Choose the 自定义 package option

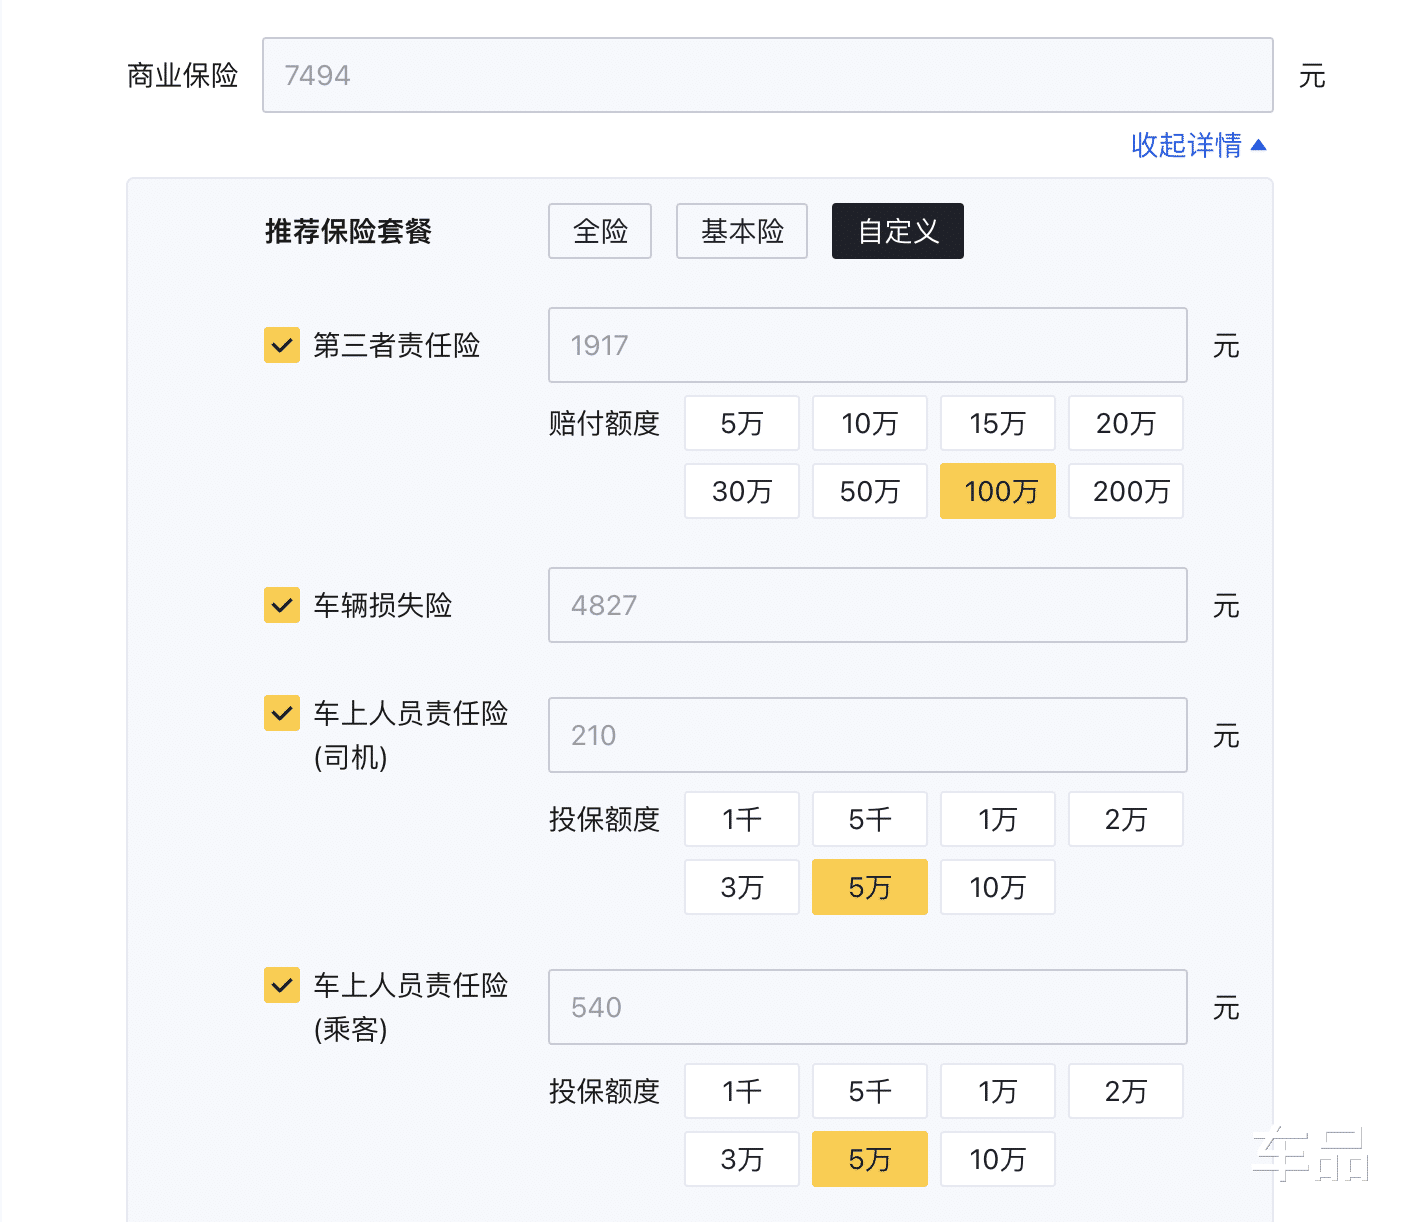pos(898,231)
